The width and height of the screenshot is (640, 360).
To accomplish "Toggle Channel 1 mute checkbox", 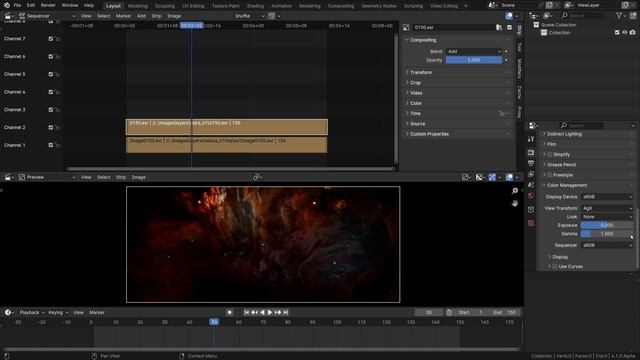I will [51, 145].
